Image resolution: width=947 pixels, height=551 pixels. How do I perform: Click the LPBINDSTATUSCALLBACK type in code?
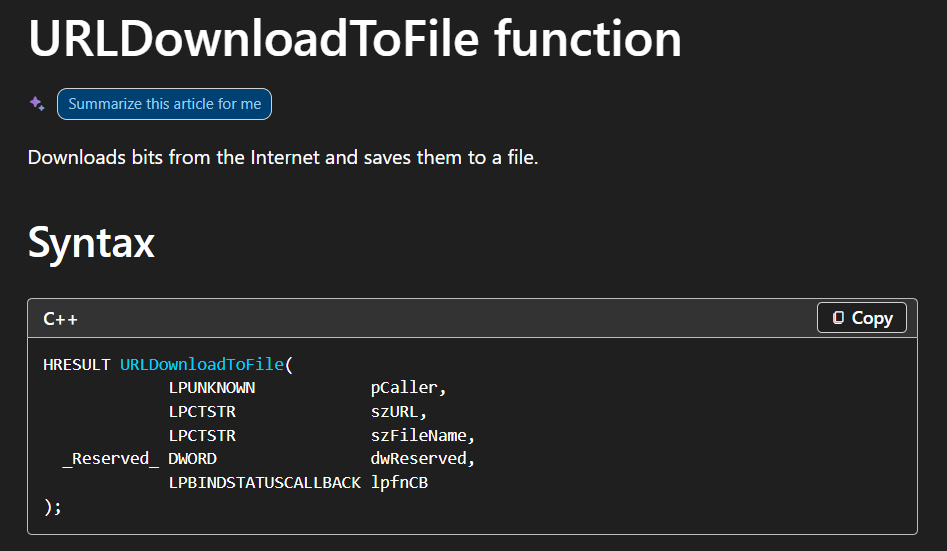tap(264, 483)
